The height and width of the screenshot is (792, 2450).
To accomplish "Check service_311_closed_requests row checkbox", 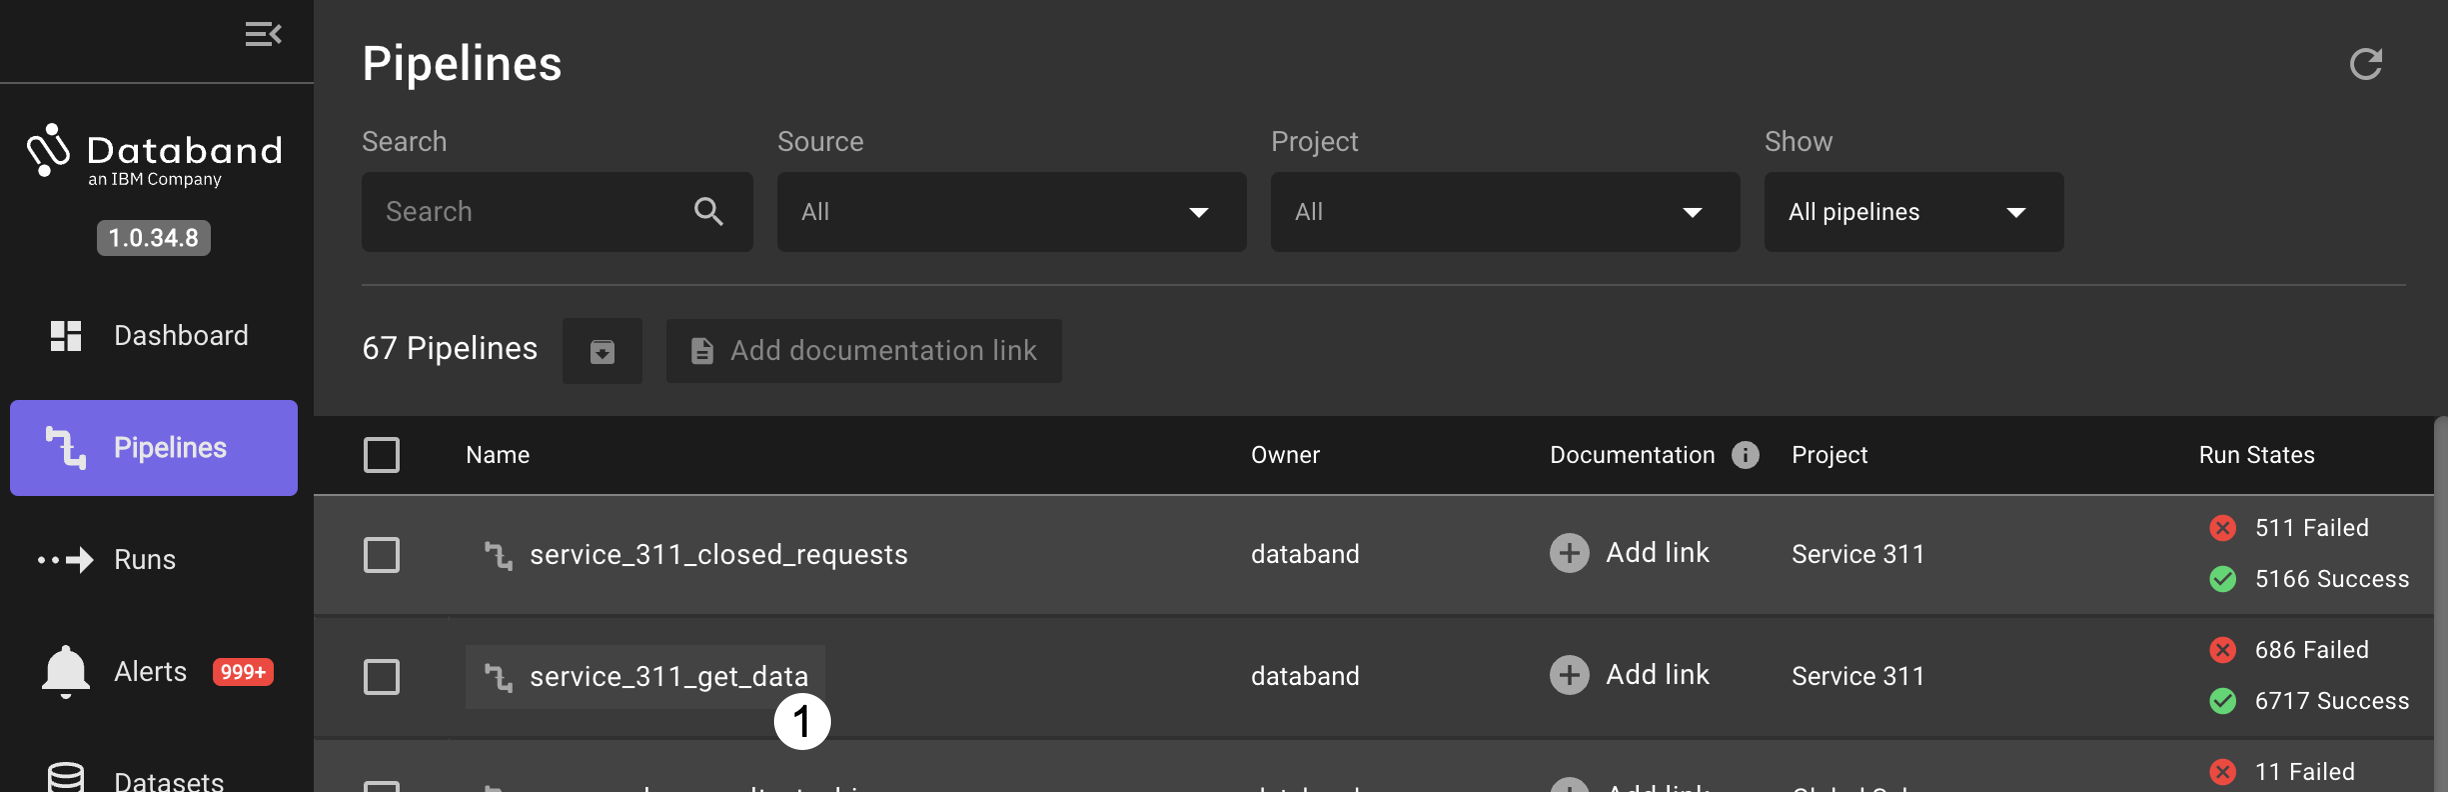I will click(x=381, y=555).
